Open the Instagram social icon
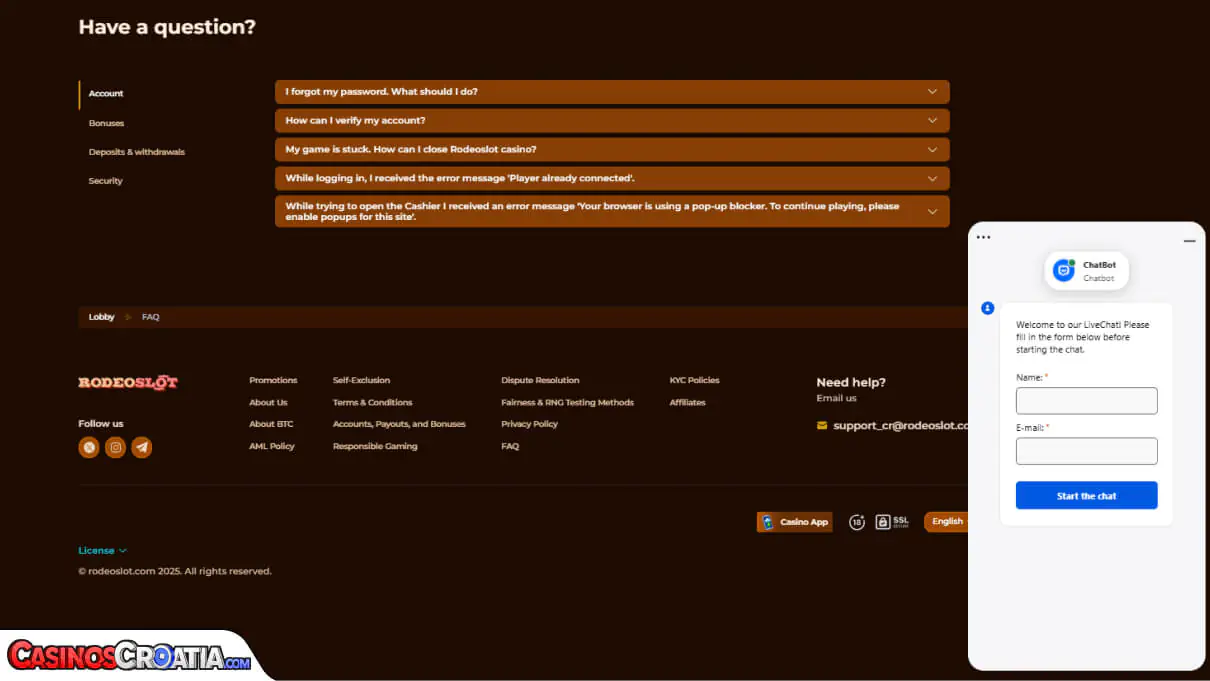 [116, 448]
